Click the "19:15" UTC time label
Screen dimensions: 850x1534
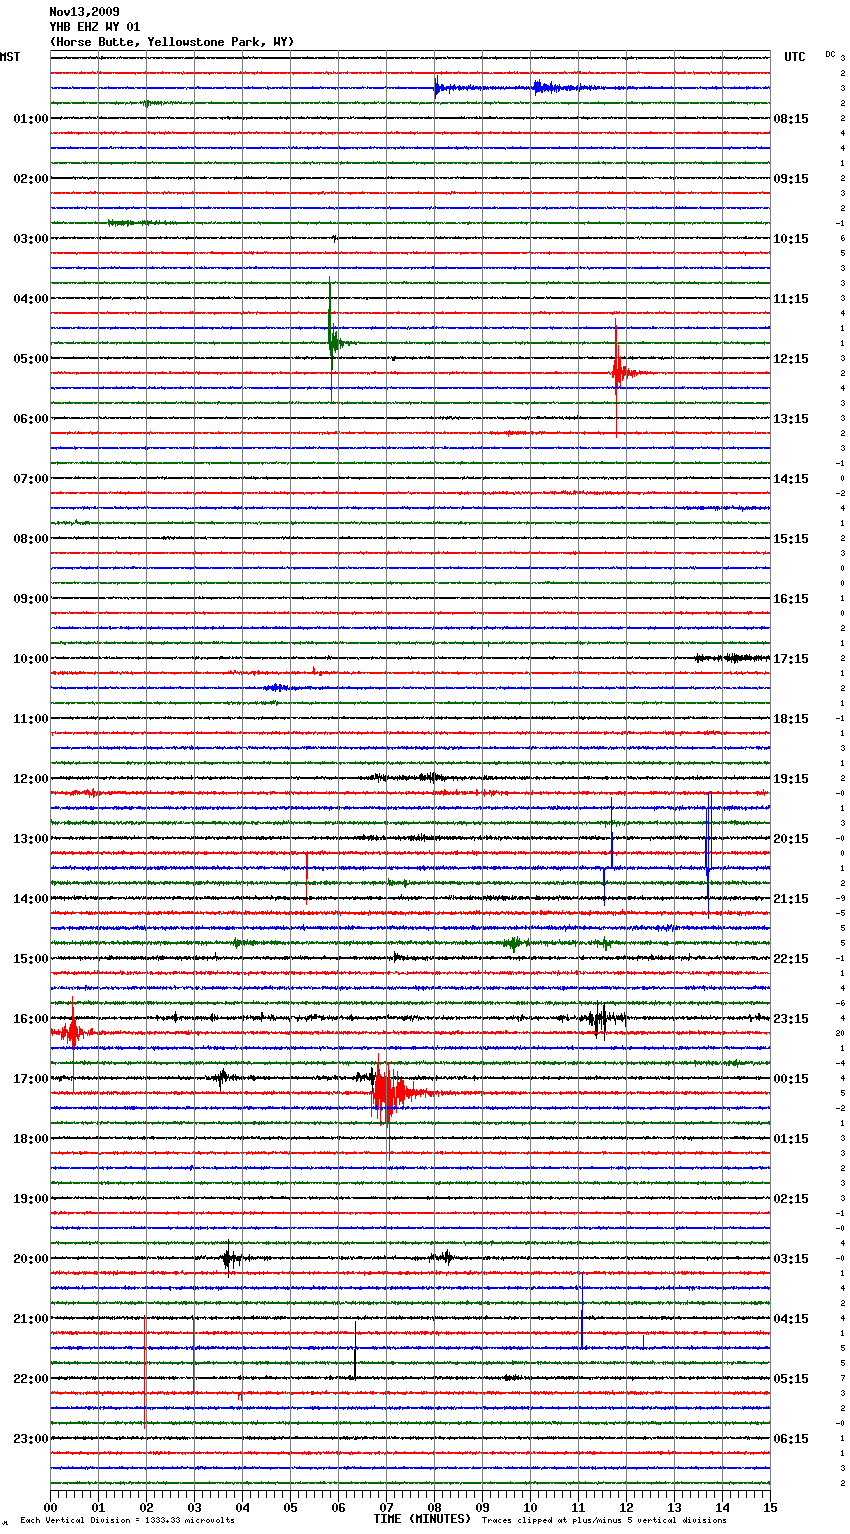coord(791,779)
